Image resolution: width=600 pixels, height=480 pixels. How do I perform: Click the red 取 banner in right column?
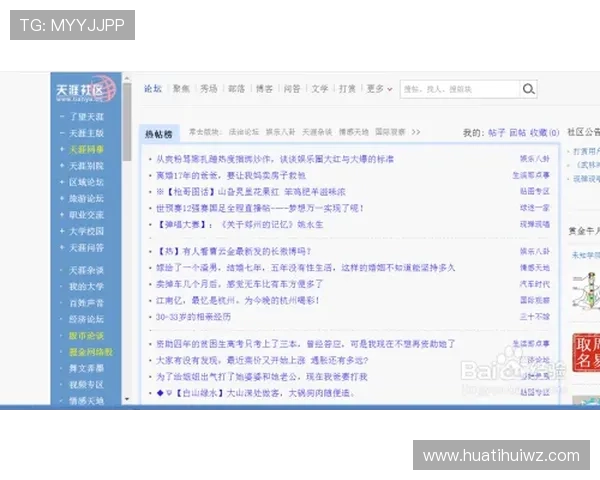point(586,352)
